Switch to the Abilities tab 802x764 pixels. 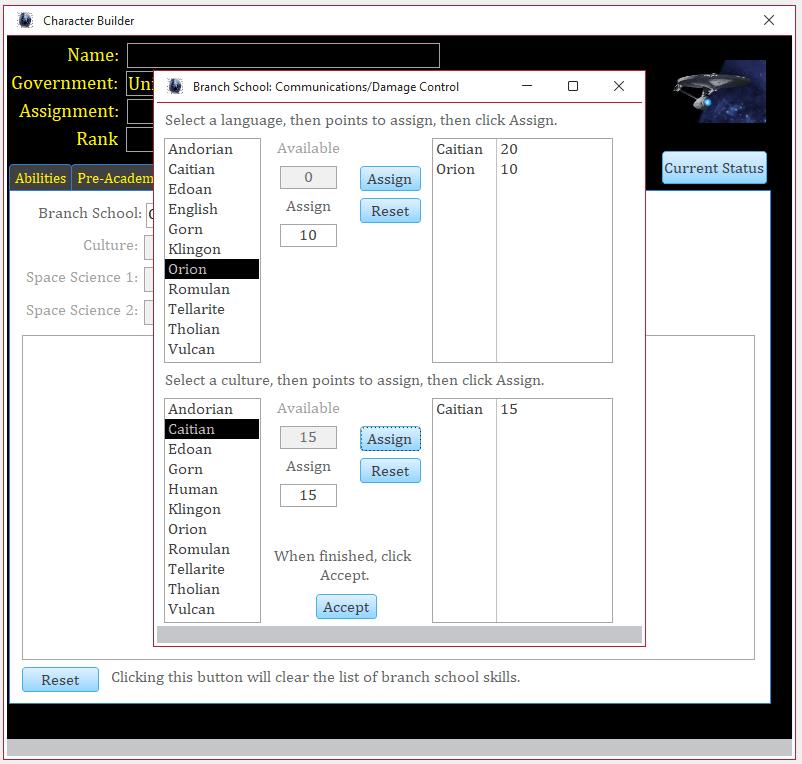pos(40,178)
